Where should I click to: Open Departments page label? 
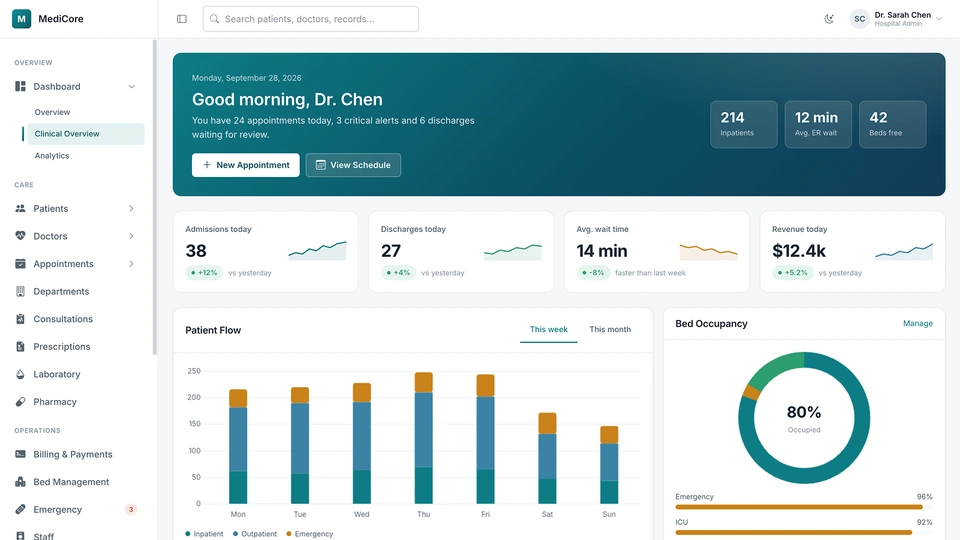pos(61,291)
